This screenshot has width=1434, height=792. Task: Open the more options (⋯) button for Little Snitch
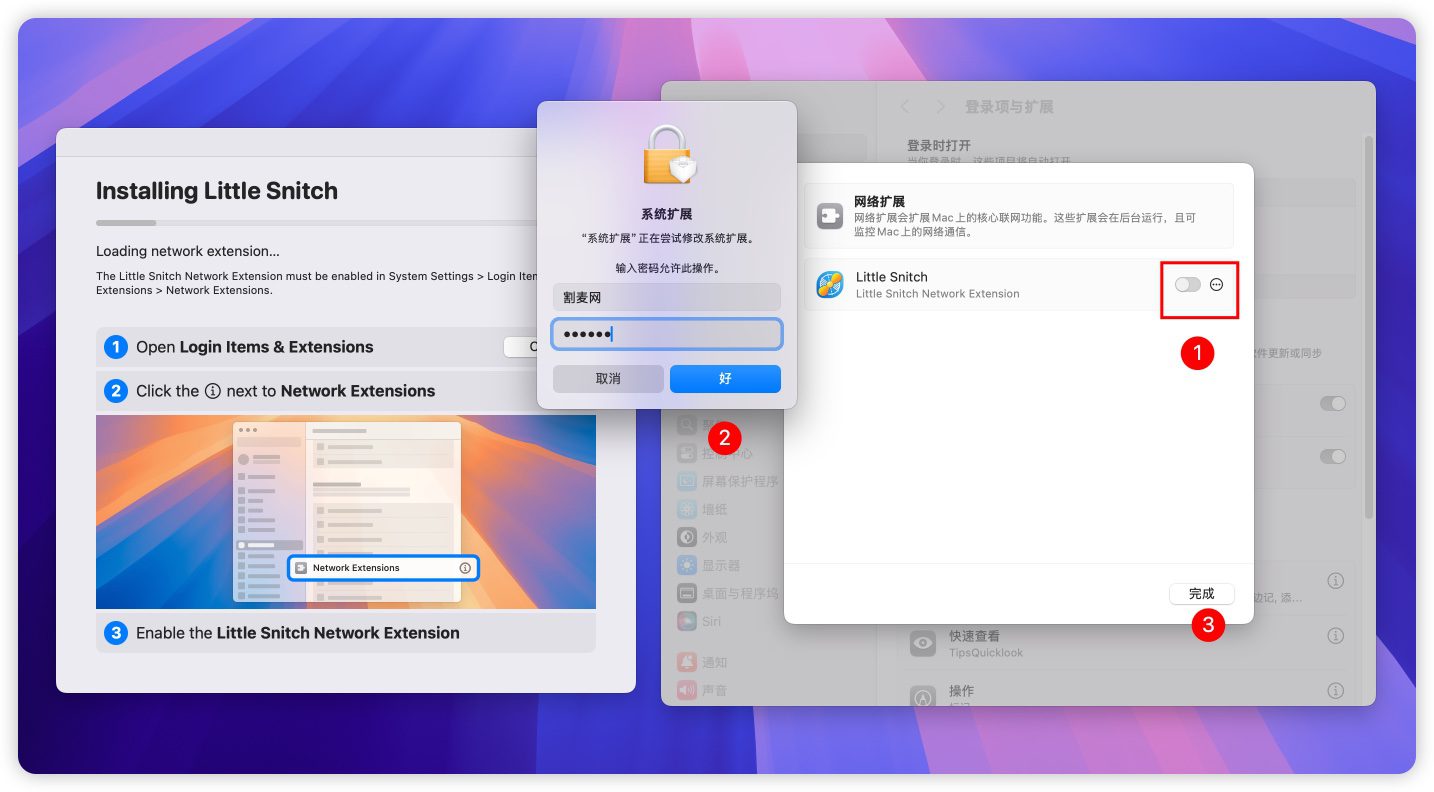pyautogui.click(x=1217, y=285)
